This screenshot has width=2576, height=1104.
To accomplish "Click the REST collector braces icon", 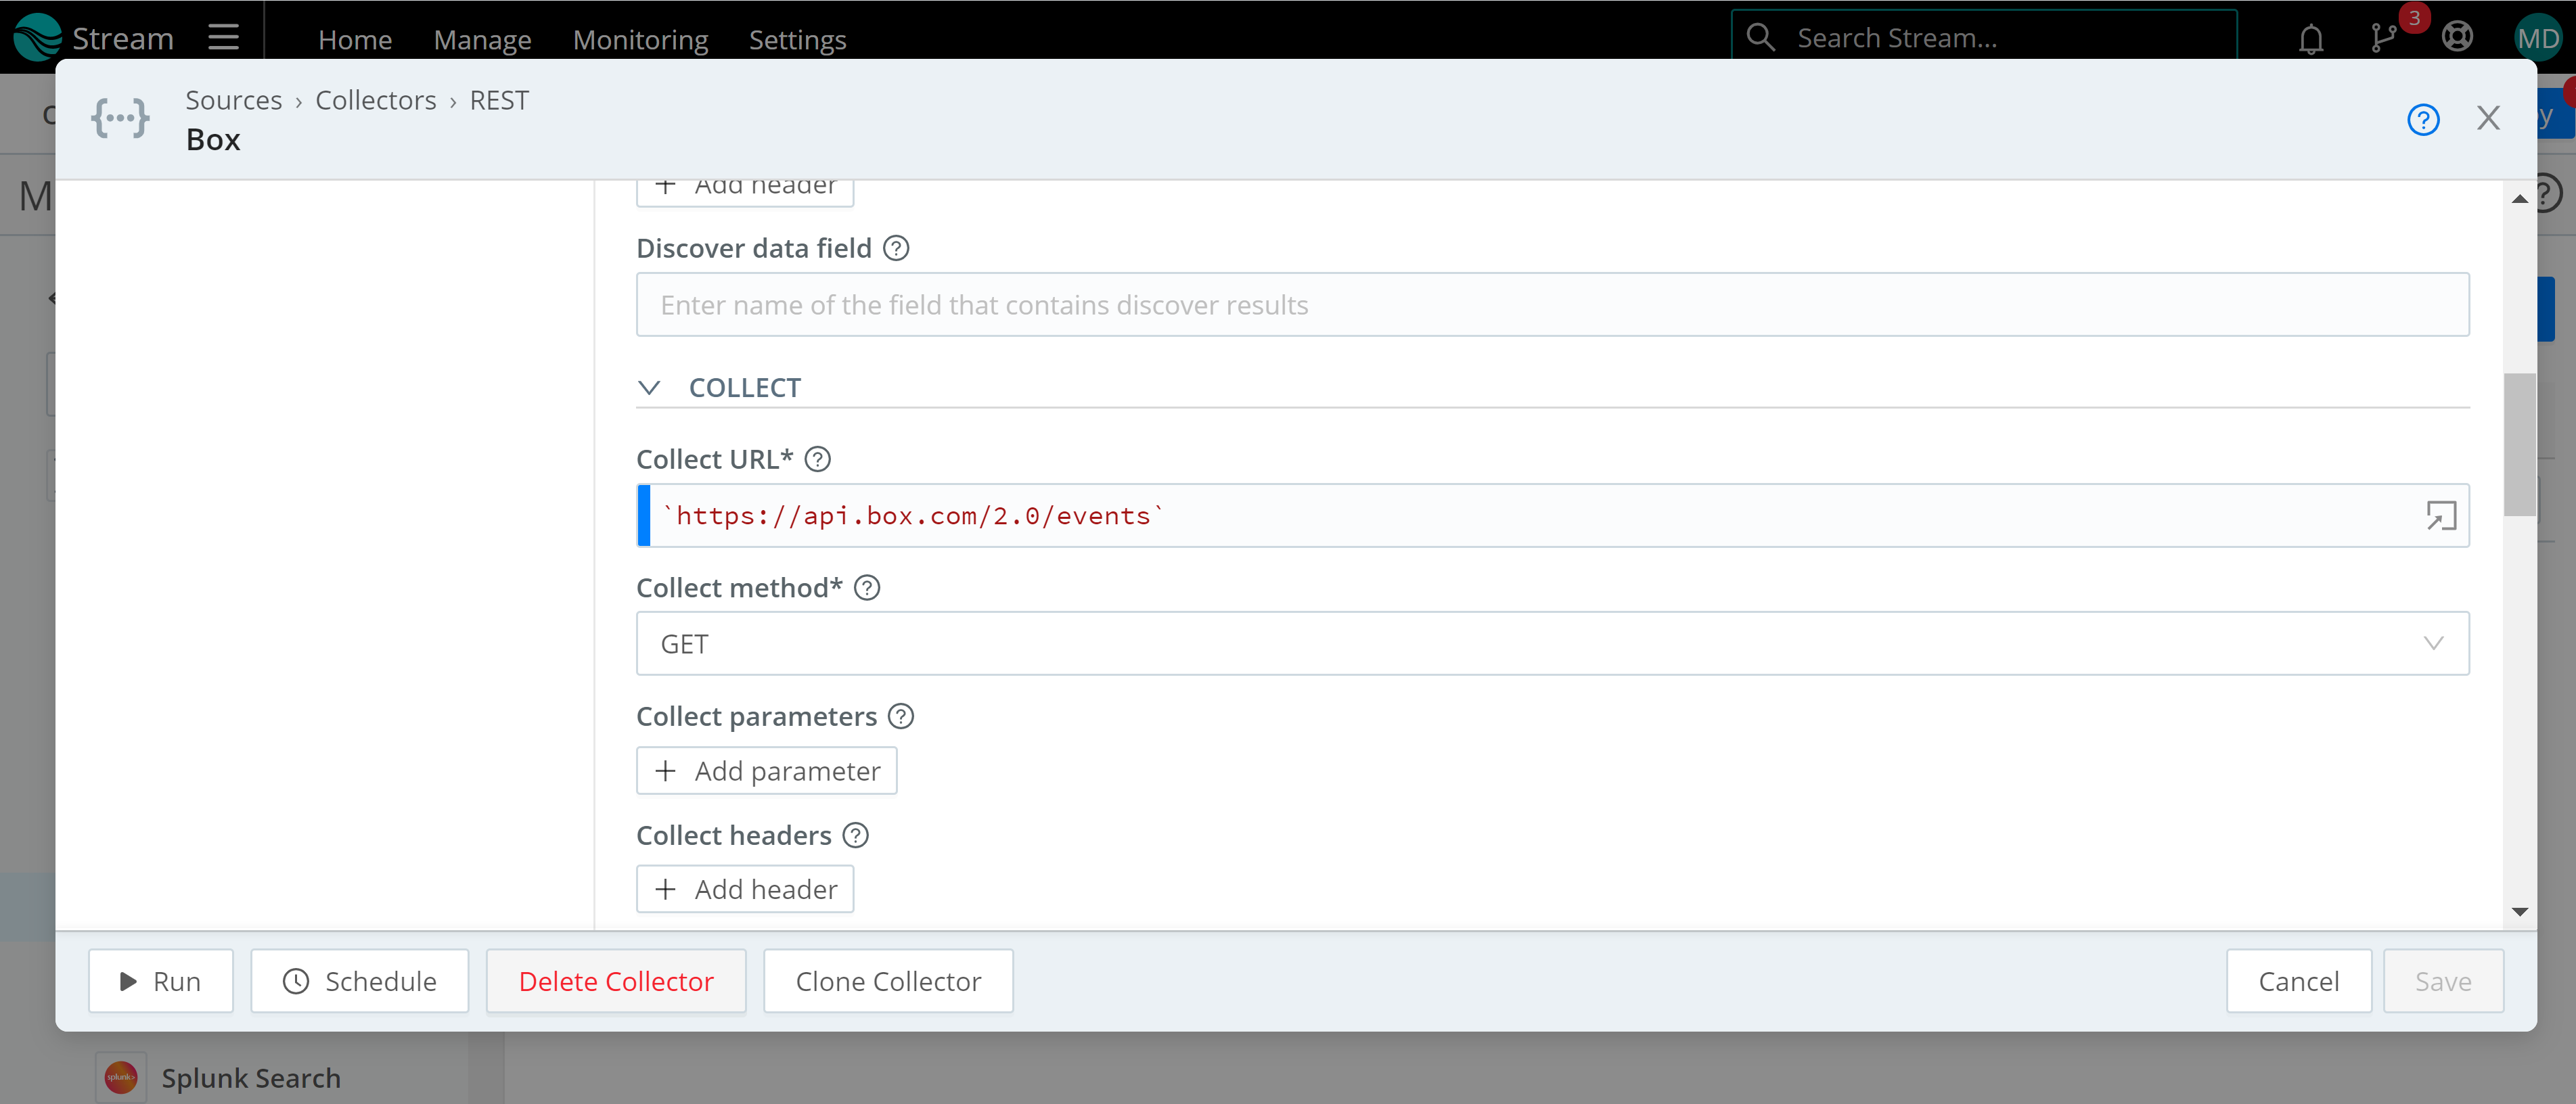I will tap(120, 118).
